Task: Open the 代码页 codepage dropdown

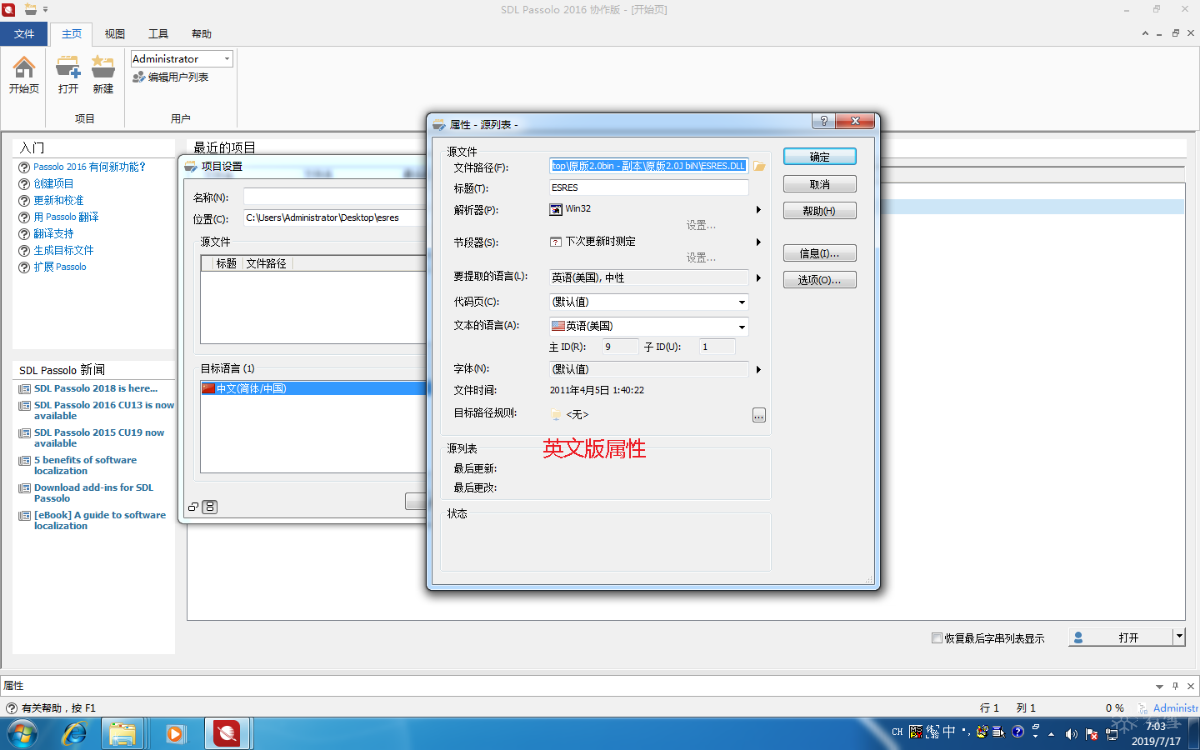Action: pyautogui.click(x=742, y=302)
